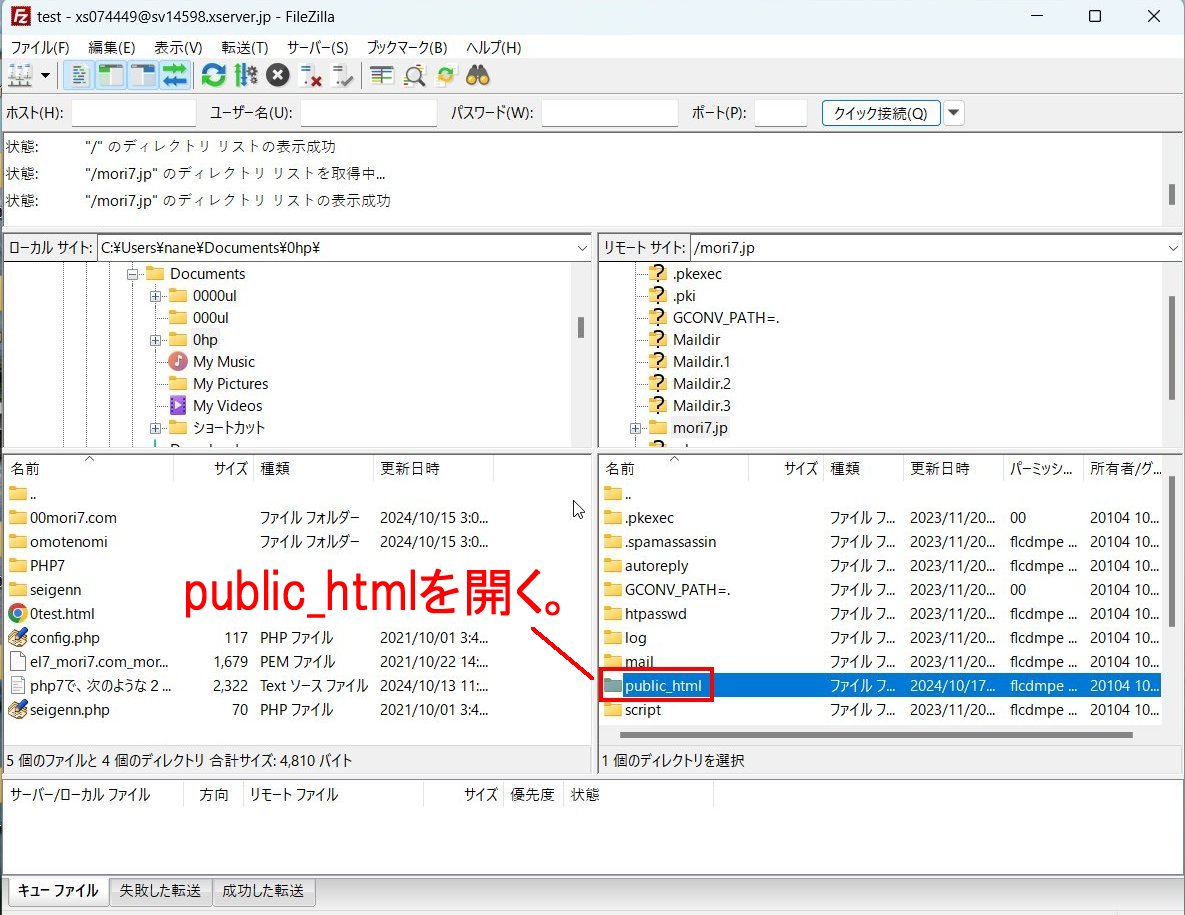Open the remote site path dropdown
The width and height of the screenshot is (1185, 915).
[x=1173, y=248]
